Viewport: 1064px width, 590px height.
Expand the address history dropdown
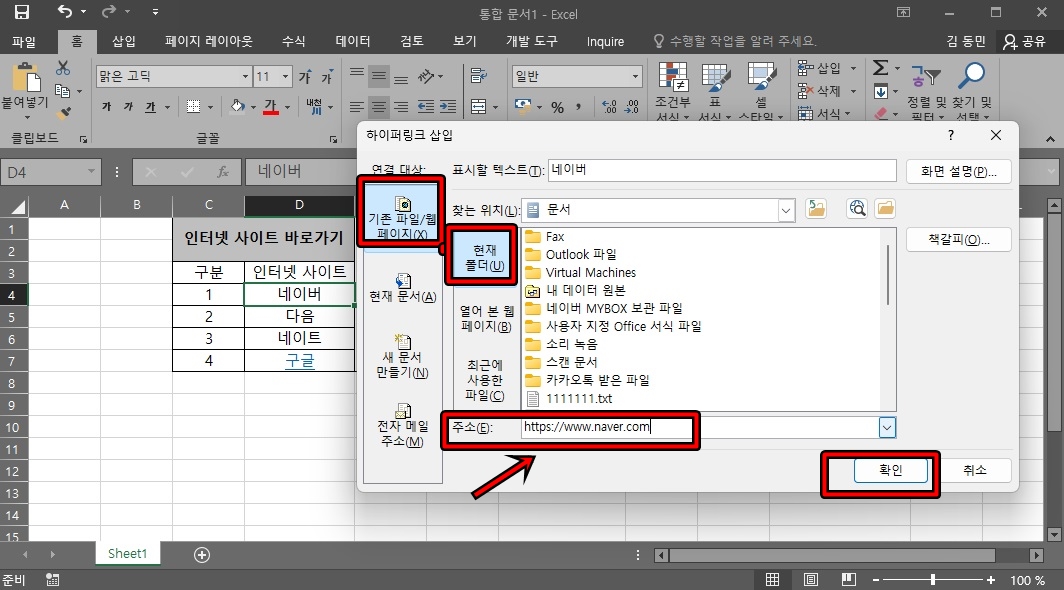887,428
